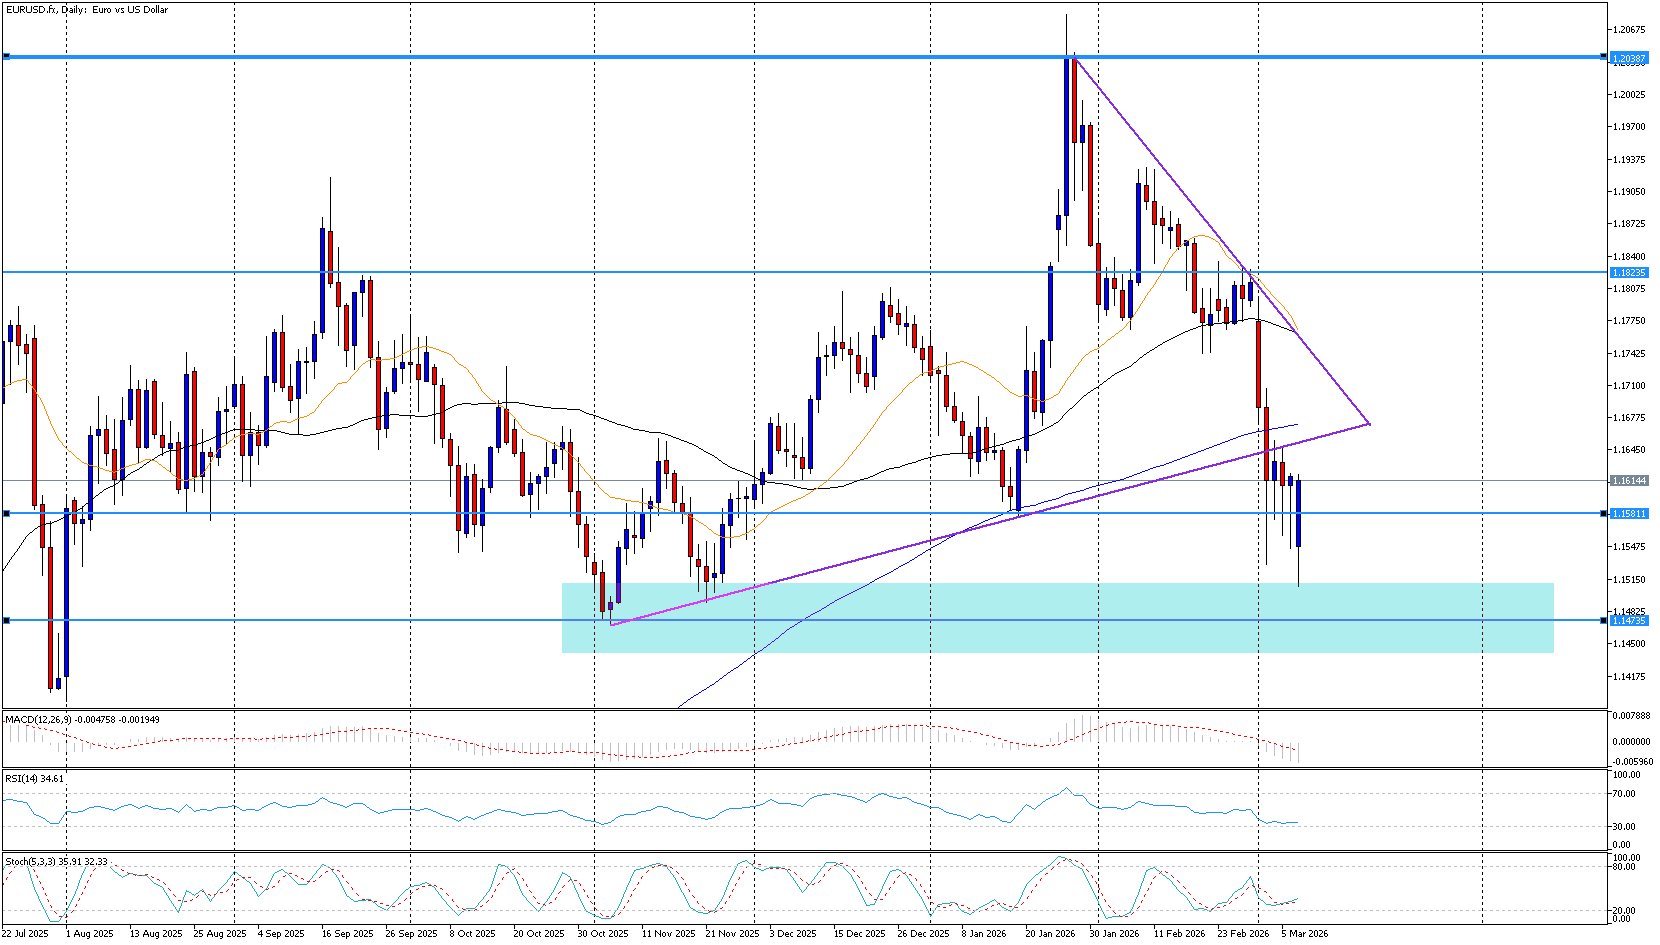The width and height of the screenshot is (1660, 945).
Task: Select the 1 Aug 2025 date on the time axis
Action: [89, 934]
